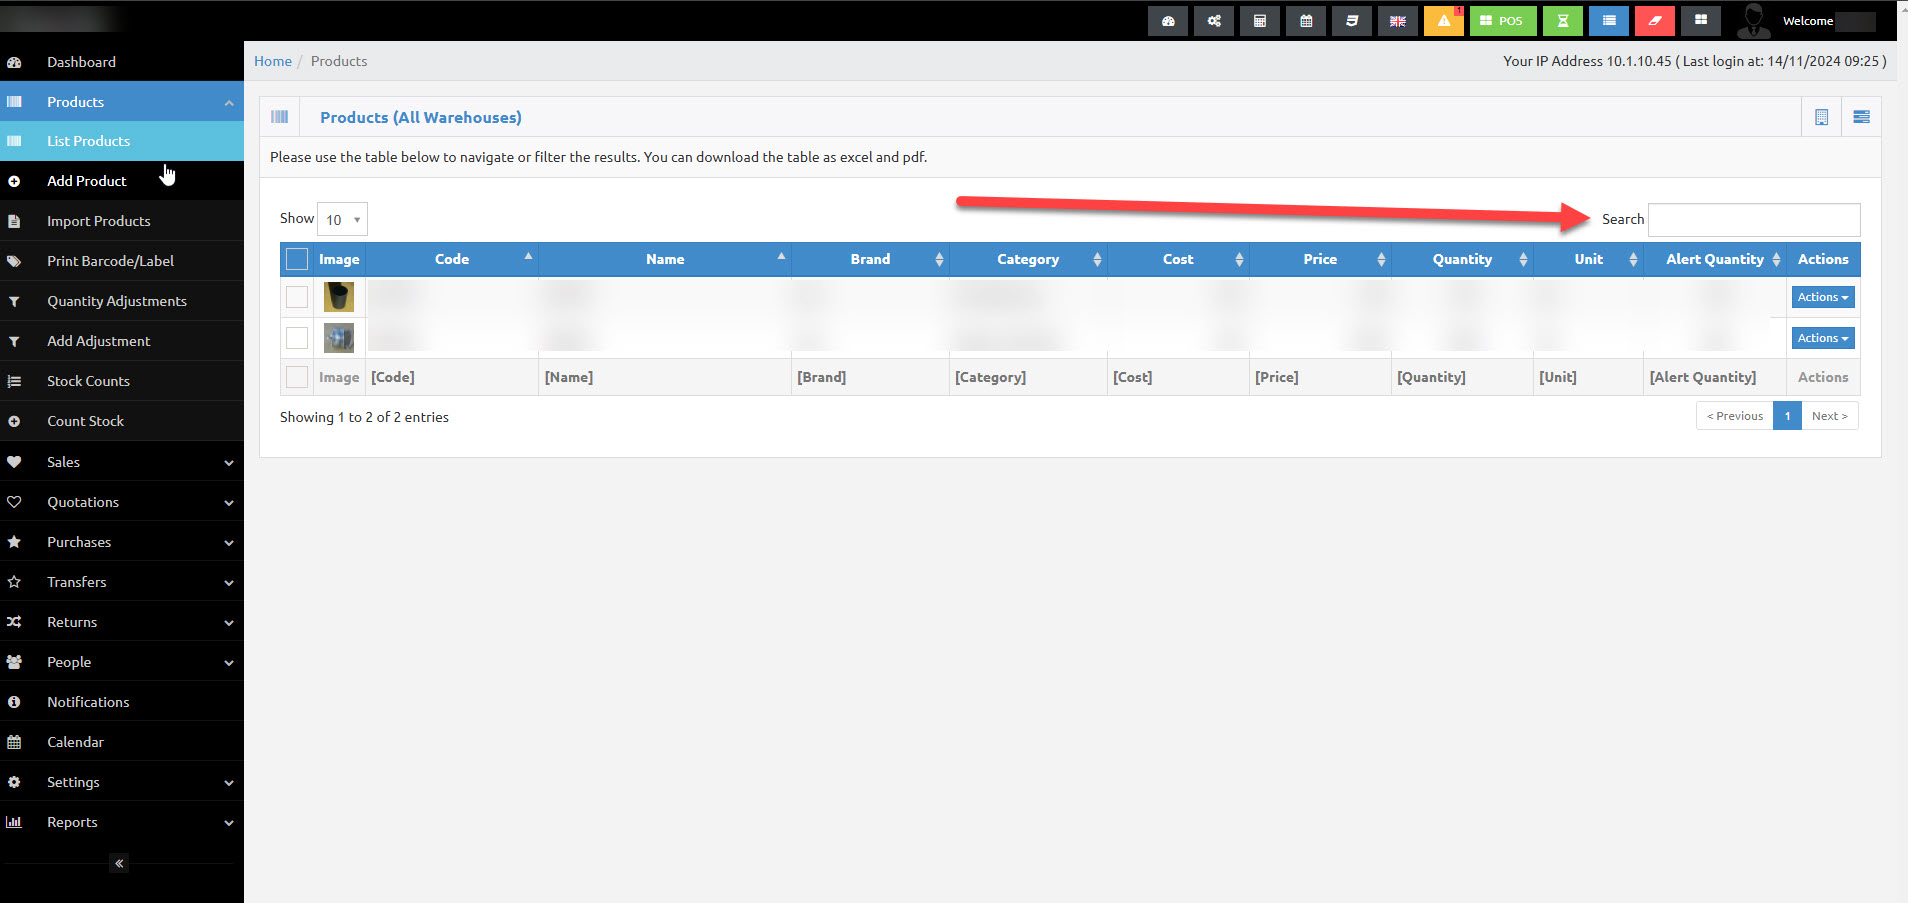This screenshot has width=1908, height=903.
Task: Open Actions dropdown for first product
Action: (x=1823, y=297)
